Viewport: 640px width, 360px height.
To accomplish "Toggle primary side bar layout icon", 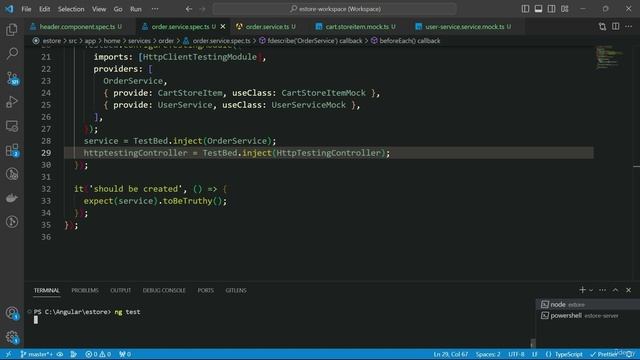I will (525, 9).
